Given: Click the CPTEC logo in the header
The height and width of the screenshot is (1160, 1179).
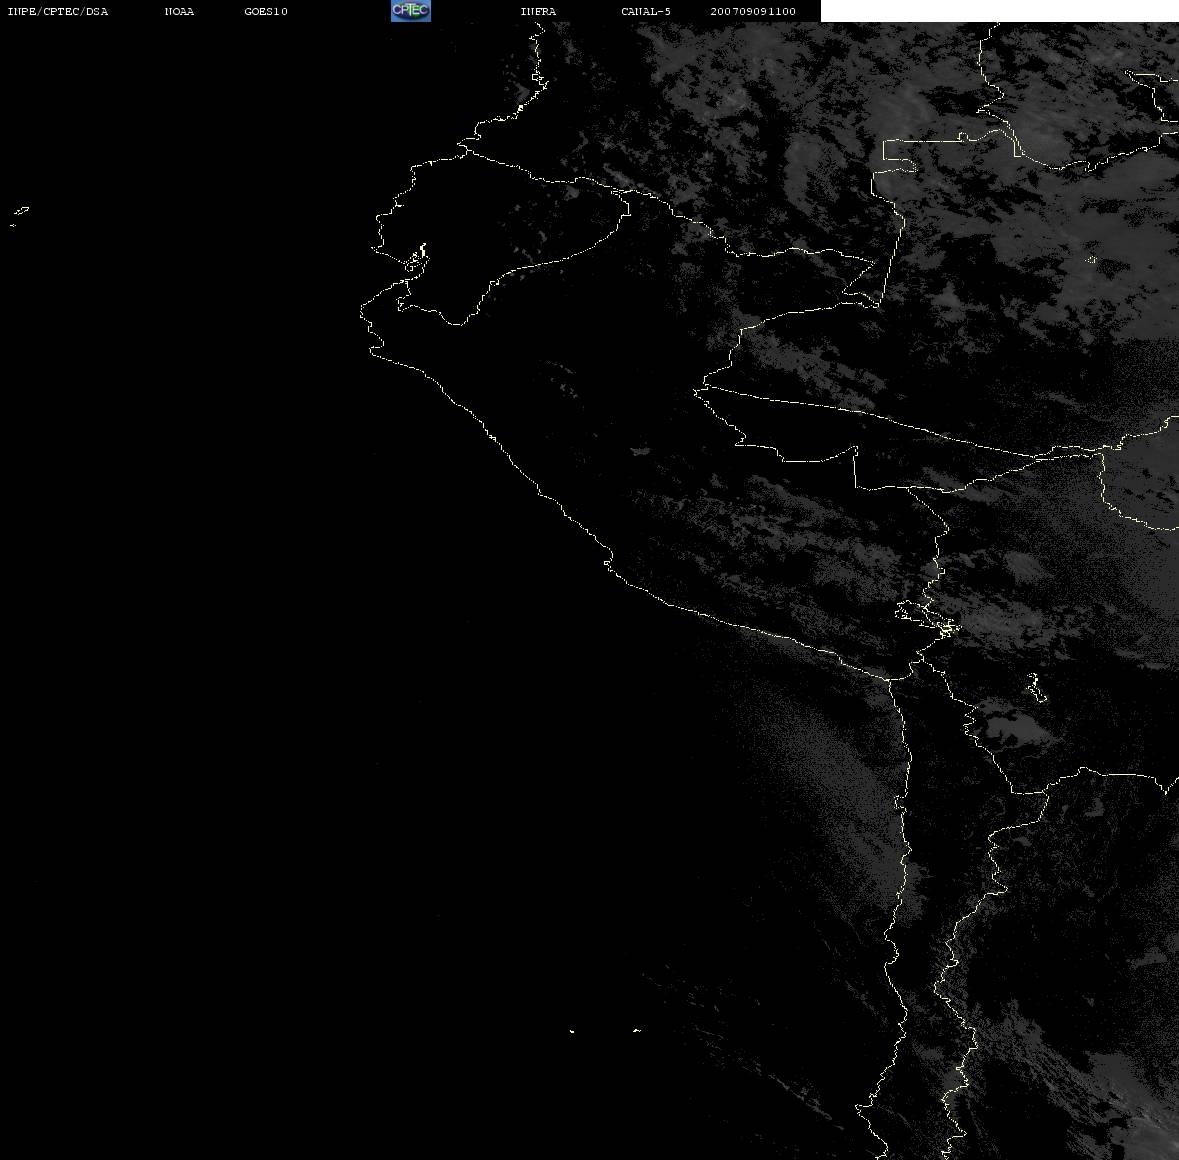Looking at the screenshot, I should (411, 11).
